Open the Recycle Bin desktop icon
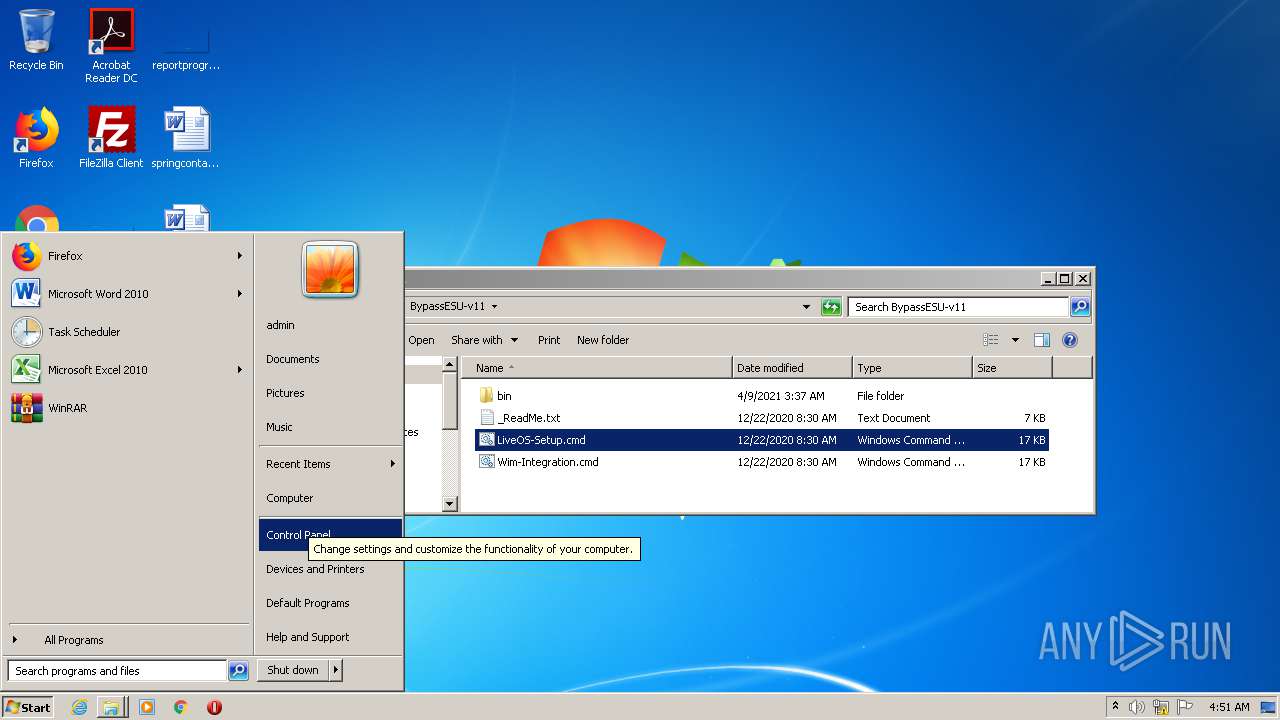The image size is (1280, 720). point(36,40)
